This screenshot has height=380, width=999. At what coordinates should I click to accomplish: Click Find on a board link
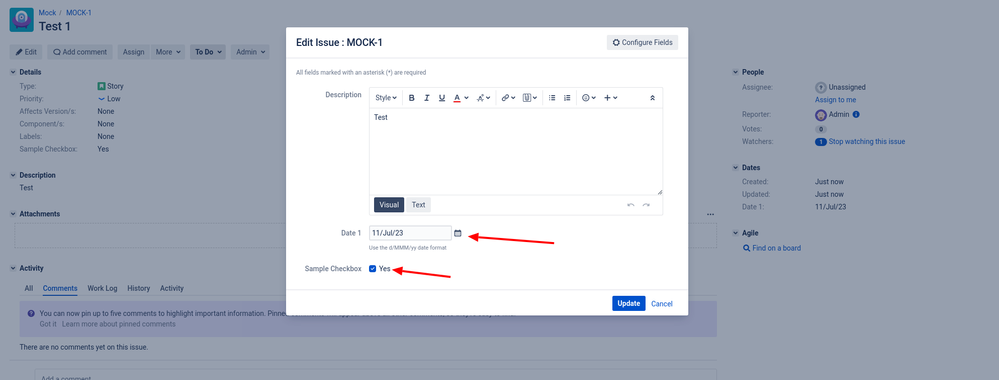pyautogui.click(x=777, y=248)
